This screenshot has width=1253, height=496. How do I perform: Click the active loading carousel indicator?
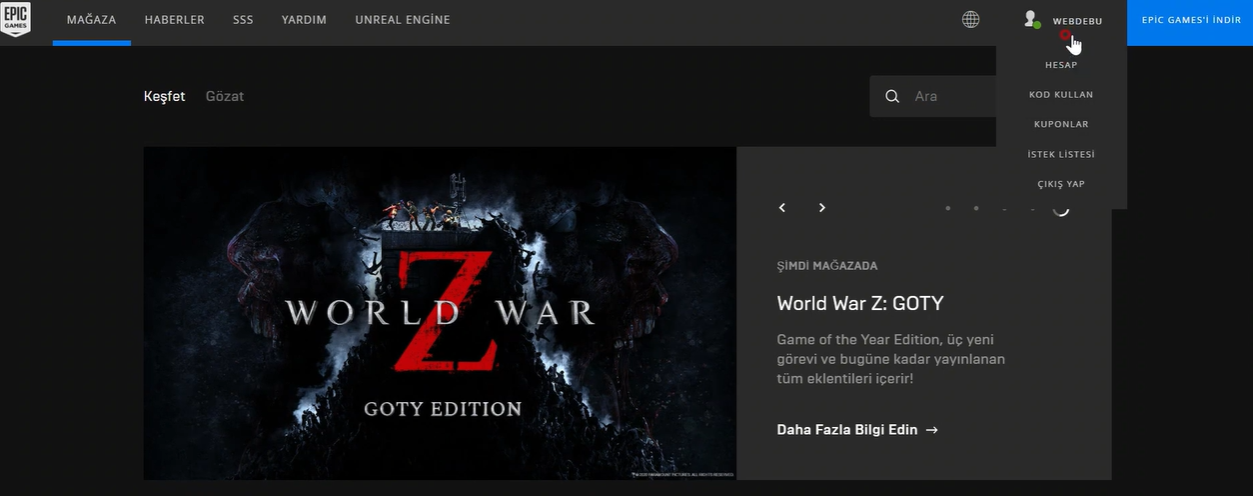(1061, 208)
